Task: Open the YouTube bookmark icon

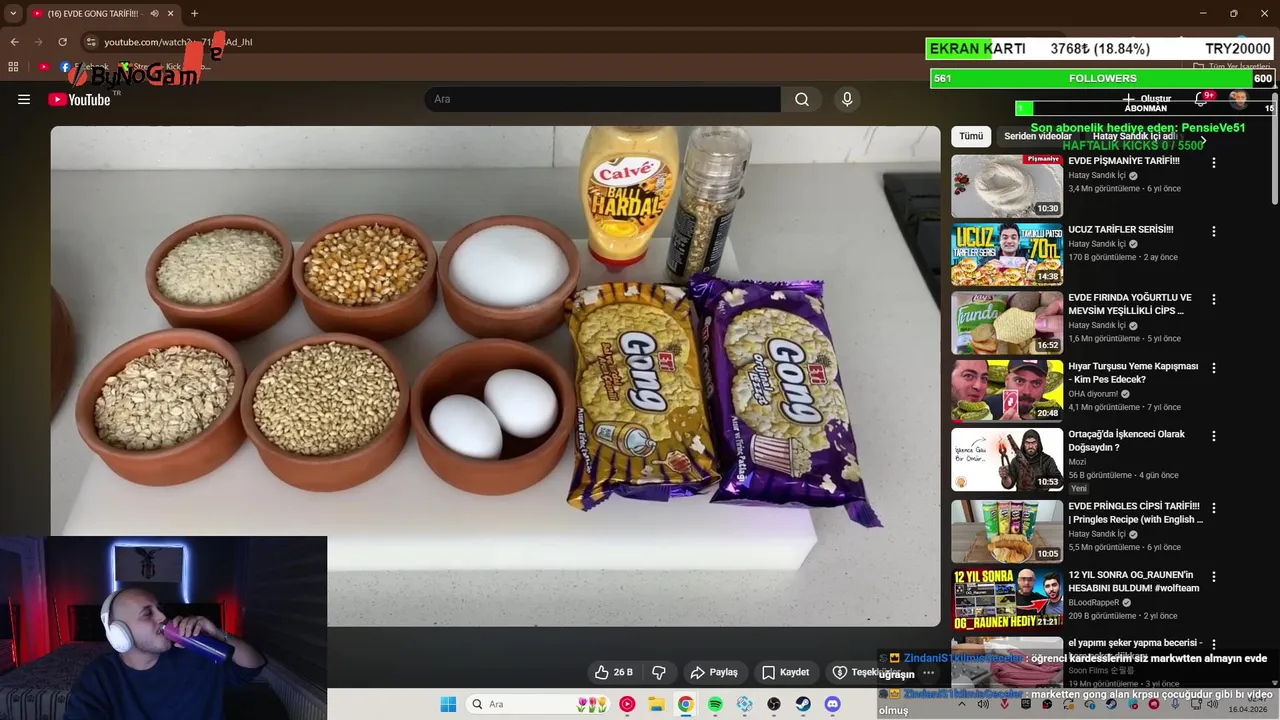Action: 44,67
